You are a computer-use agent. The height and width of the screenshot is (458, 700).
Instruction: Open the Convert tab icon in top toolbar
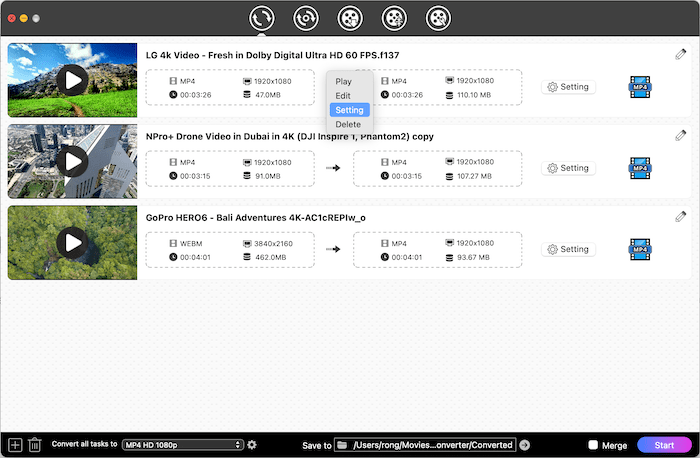point(262,17)
